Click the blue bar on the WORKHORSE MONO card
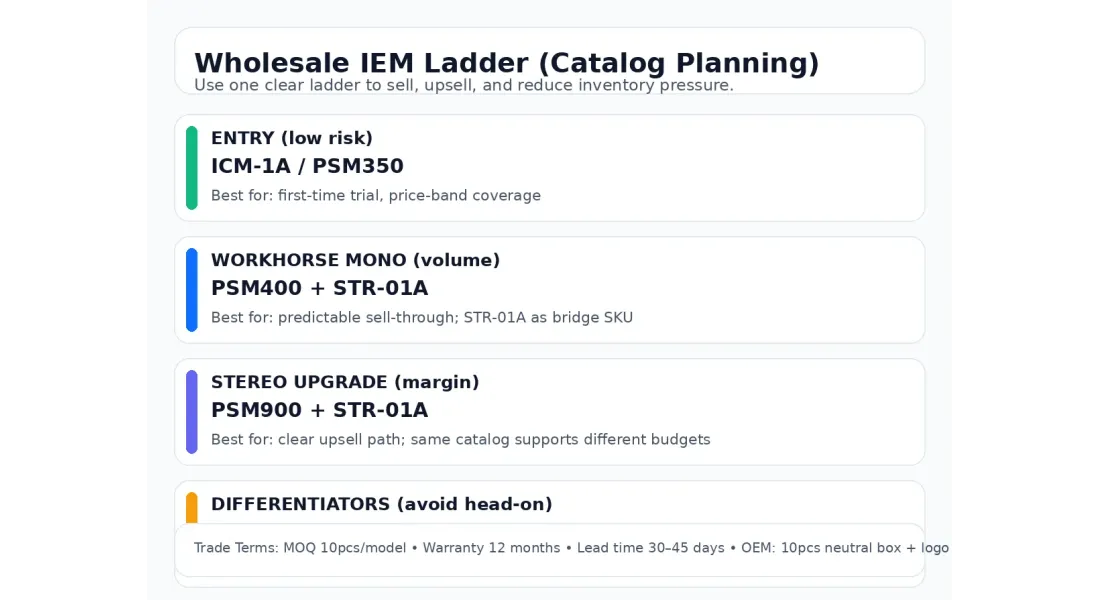This screenshot has width=1100, height=600. 192,290
